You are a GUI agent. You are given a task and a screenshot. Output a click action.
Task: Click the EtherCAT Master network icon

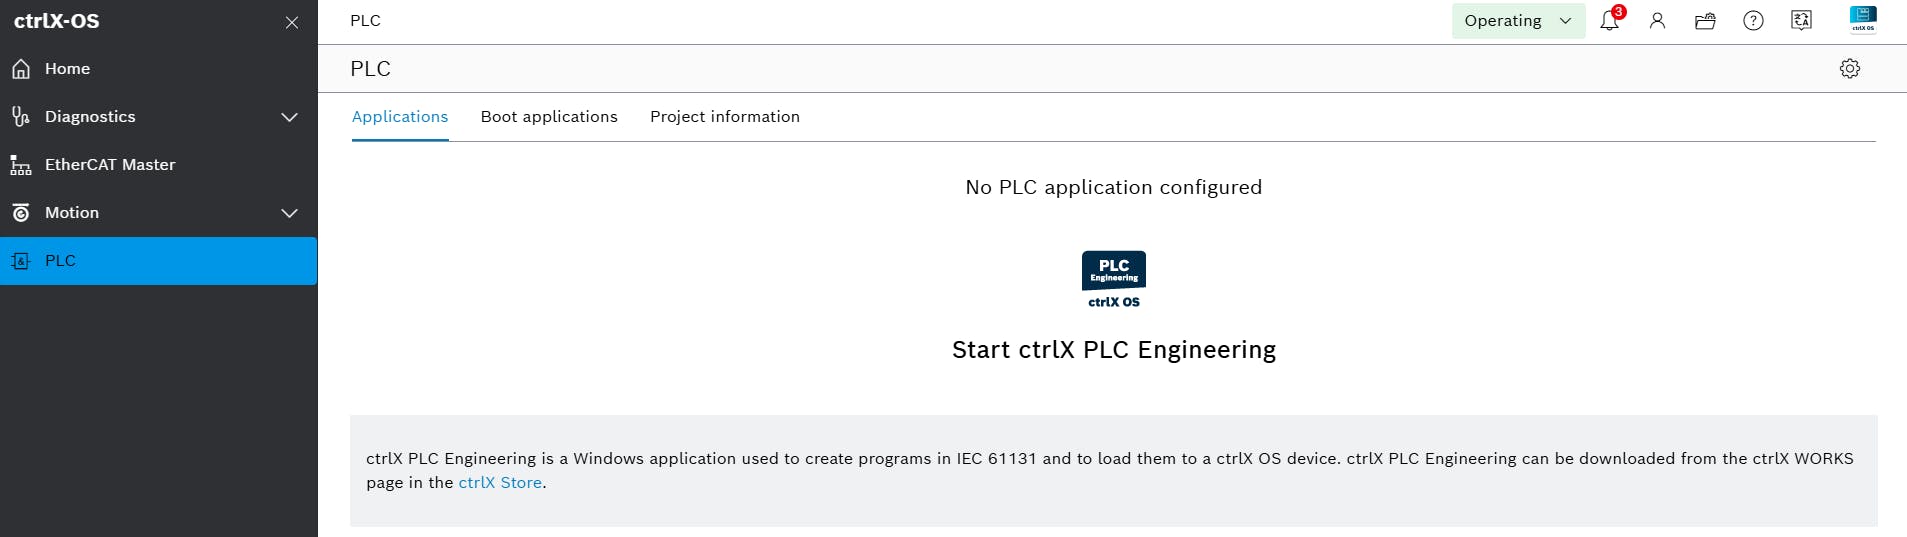coord(21,165)
